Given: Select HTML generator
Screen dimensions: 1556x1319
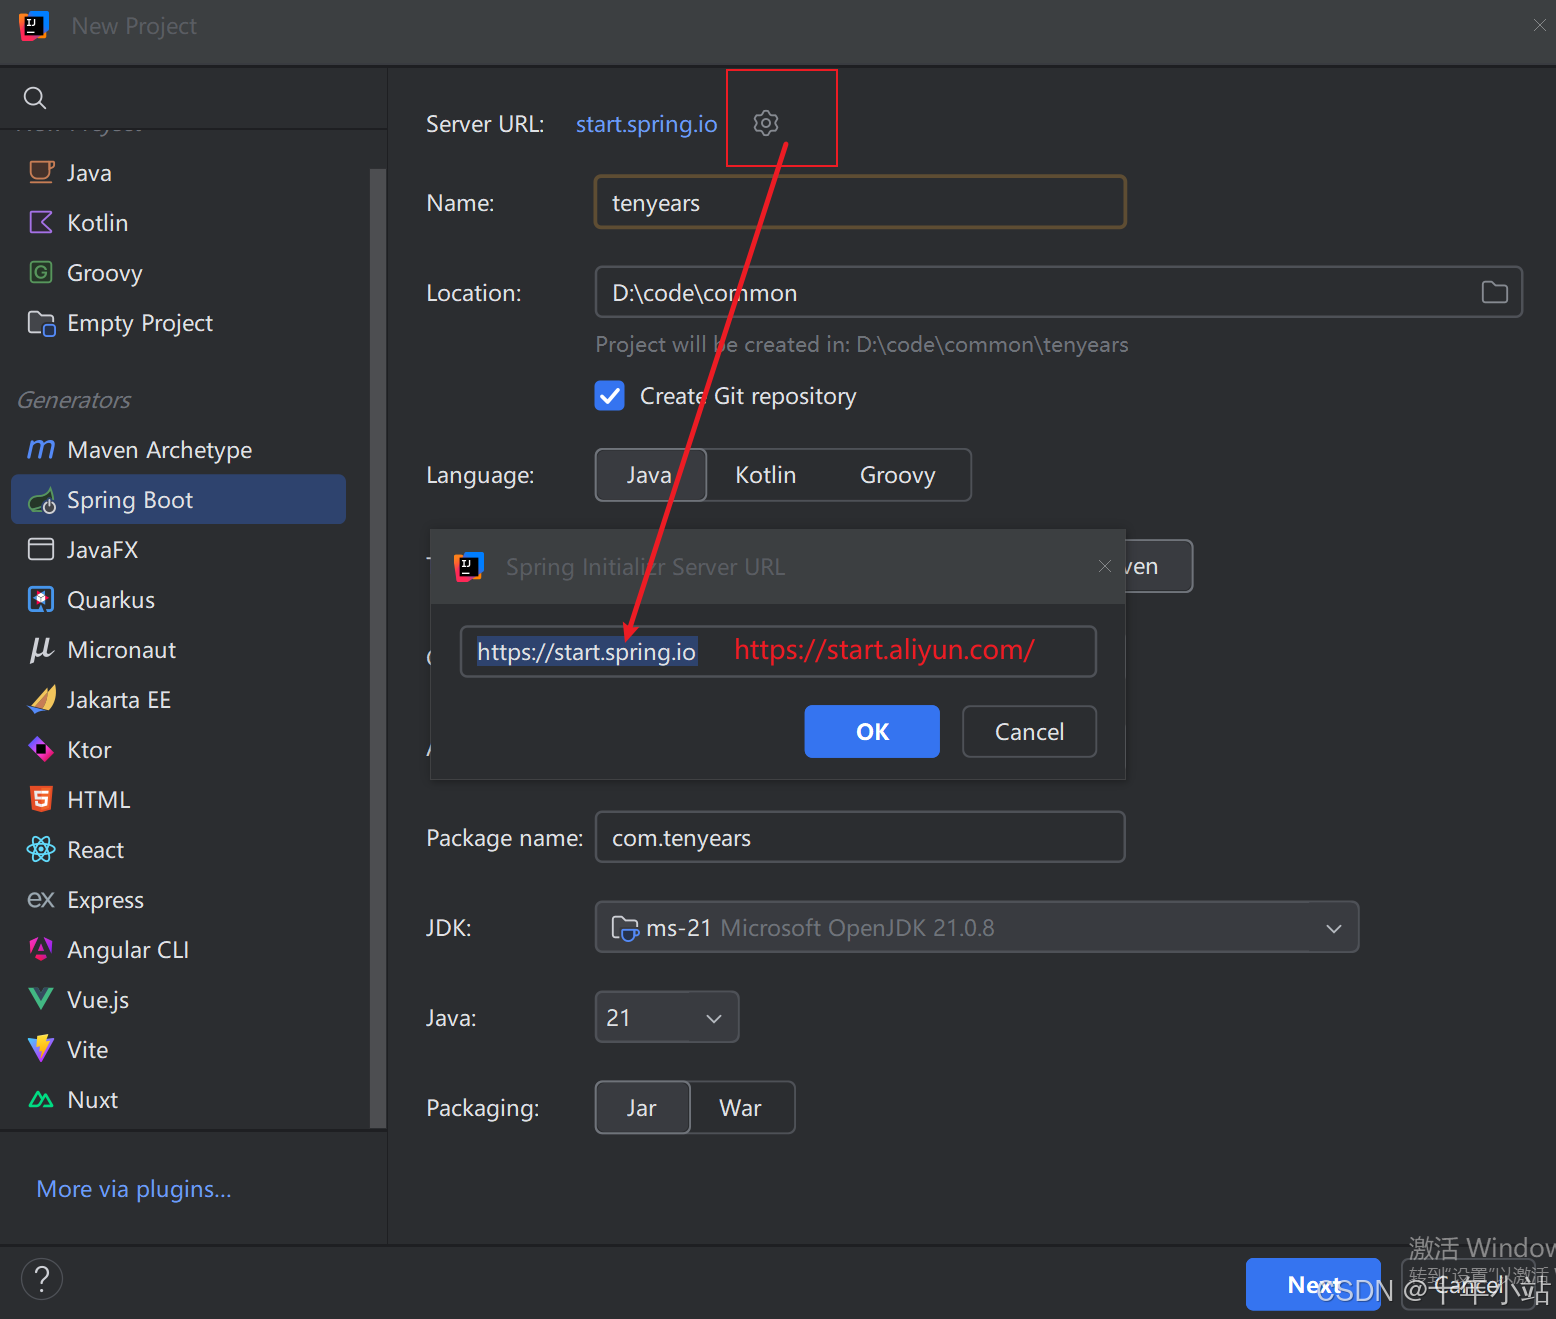Looking at the screenshot, I should 178,799.
